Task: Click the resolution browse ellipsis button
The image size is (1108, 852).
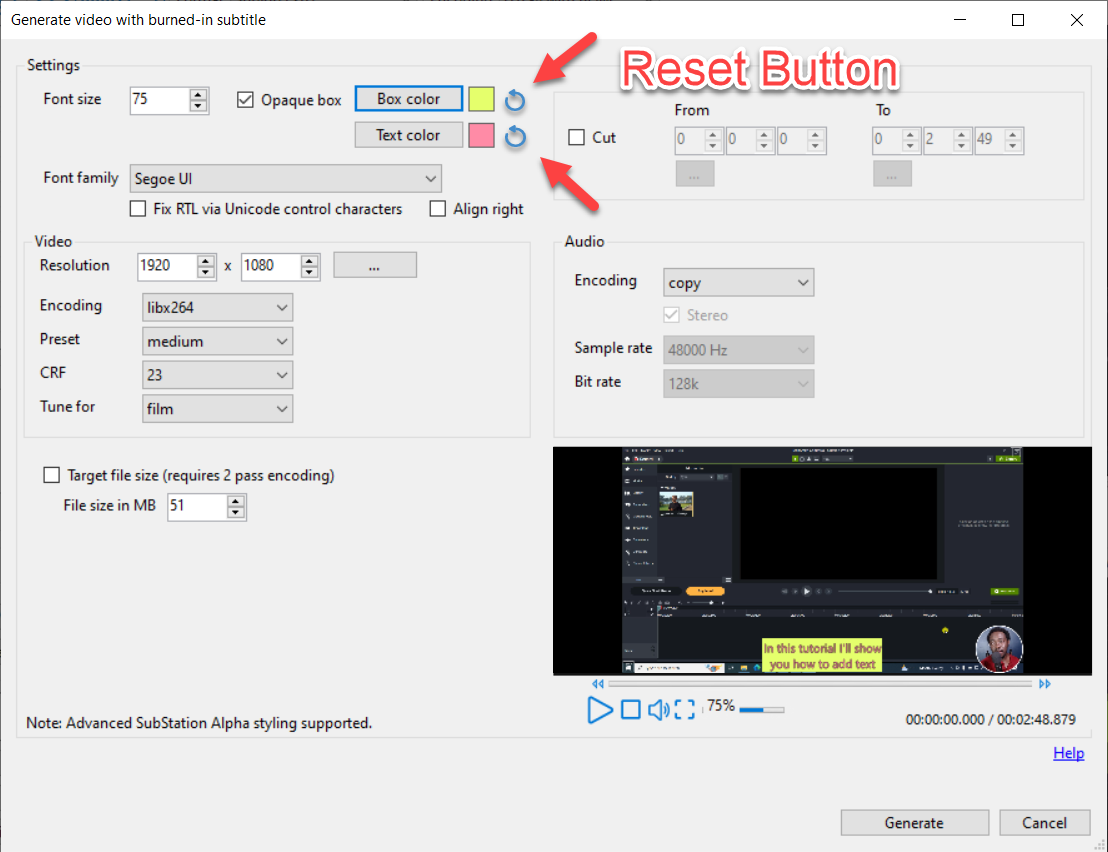Action: click(375, 264)
